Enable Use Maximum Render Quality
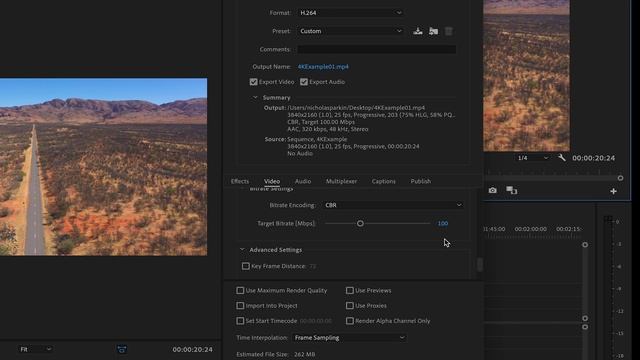Viewport: 640px width, 360px height. [x=240, y=291]
